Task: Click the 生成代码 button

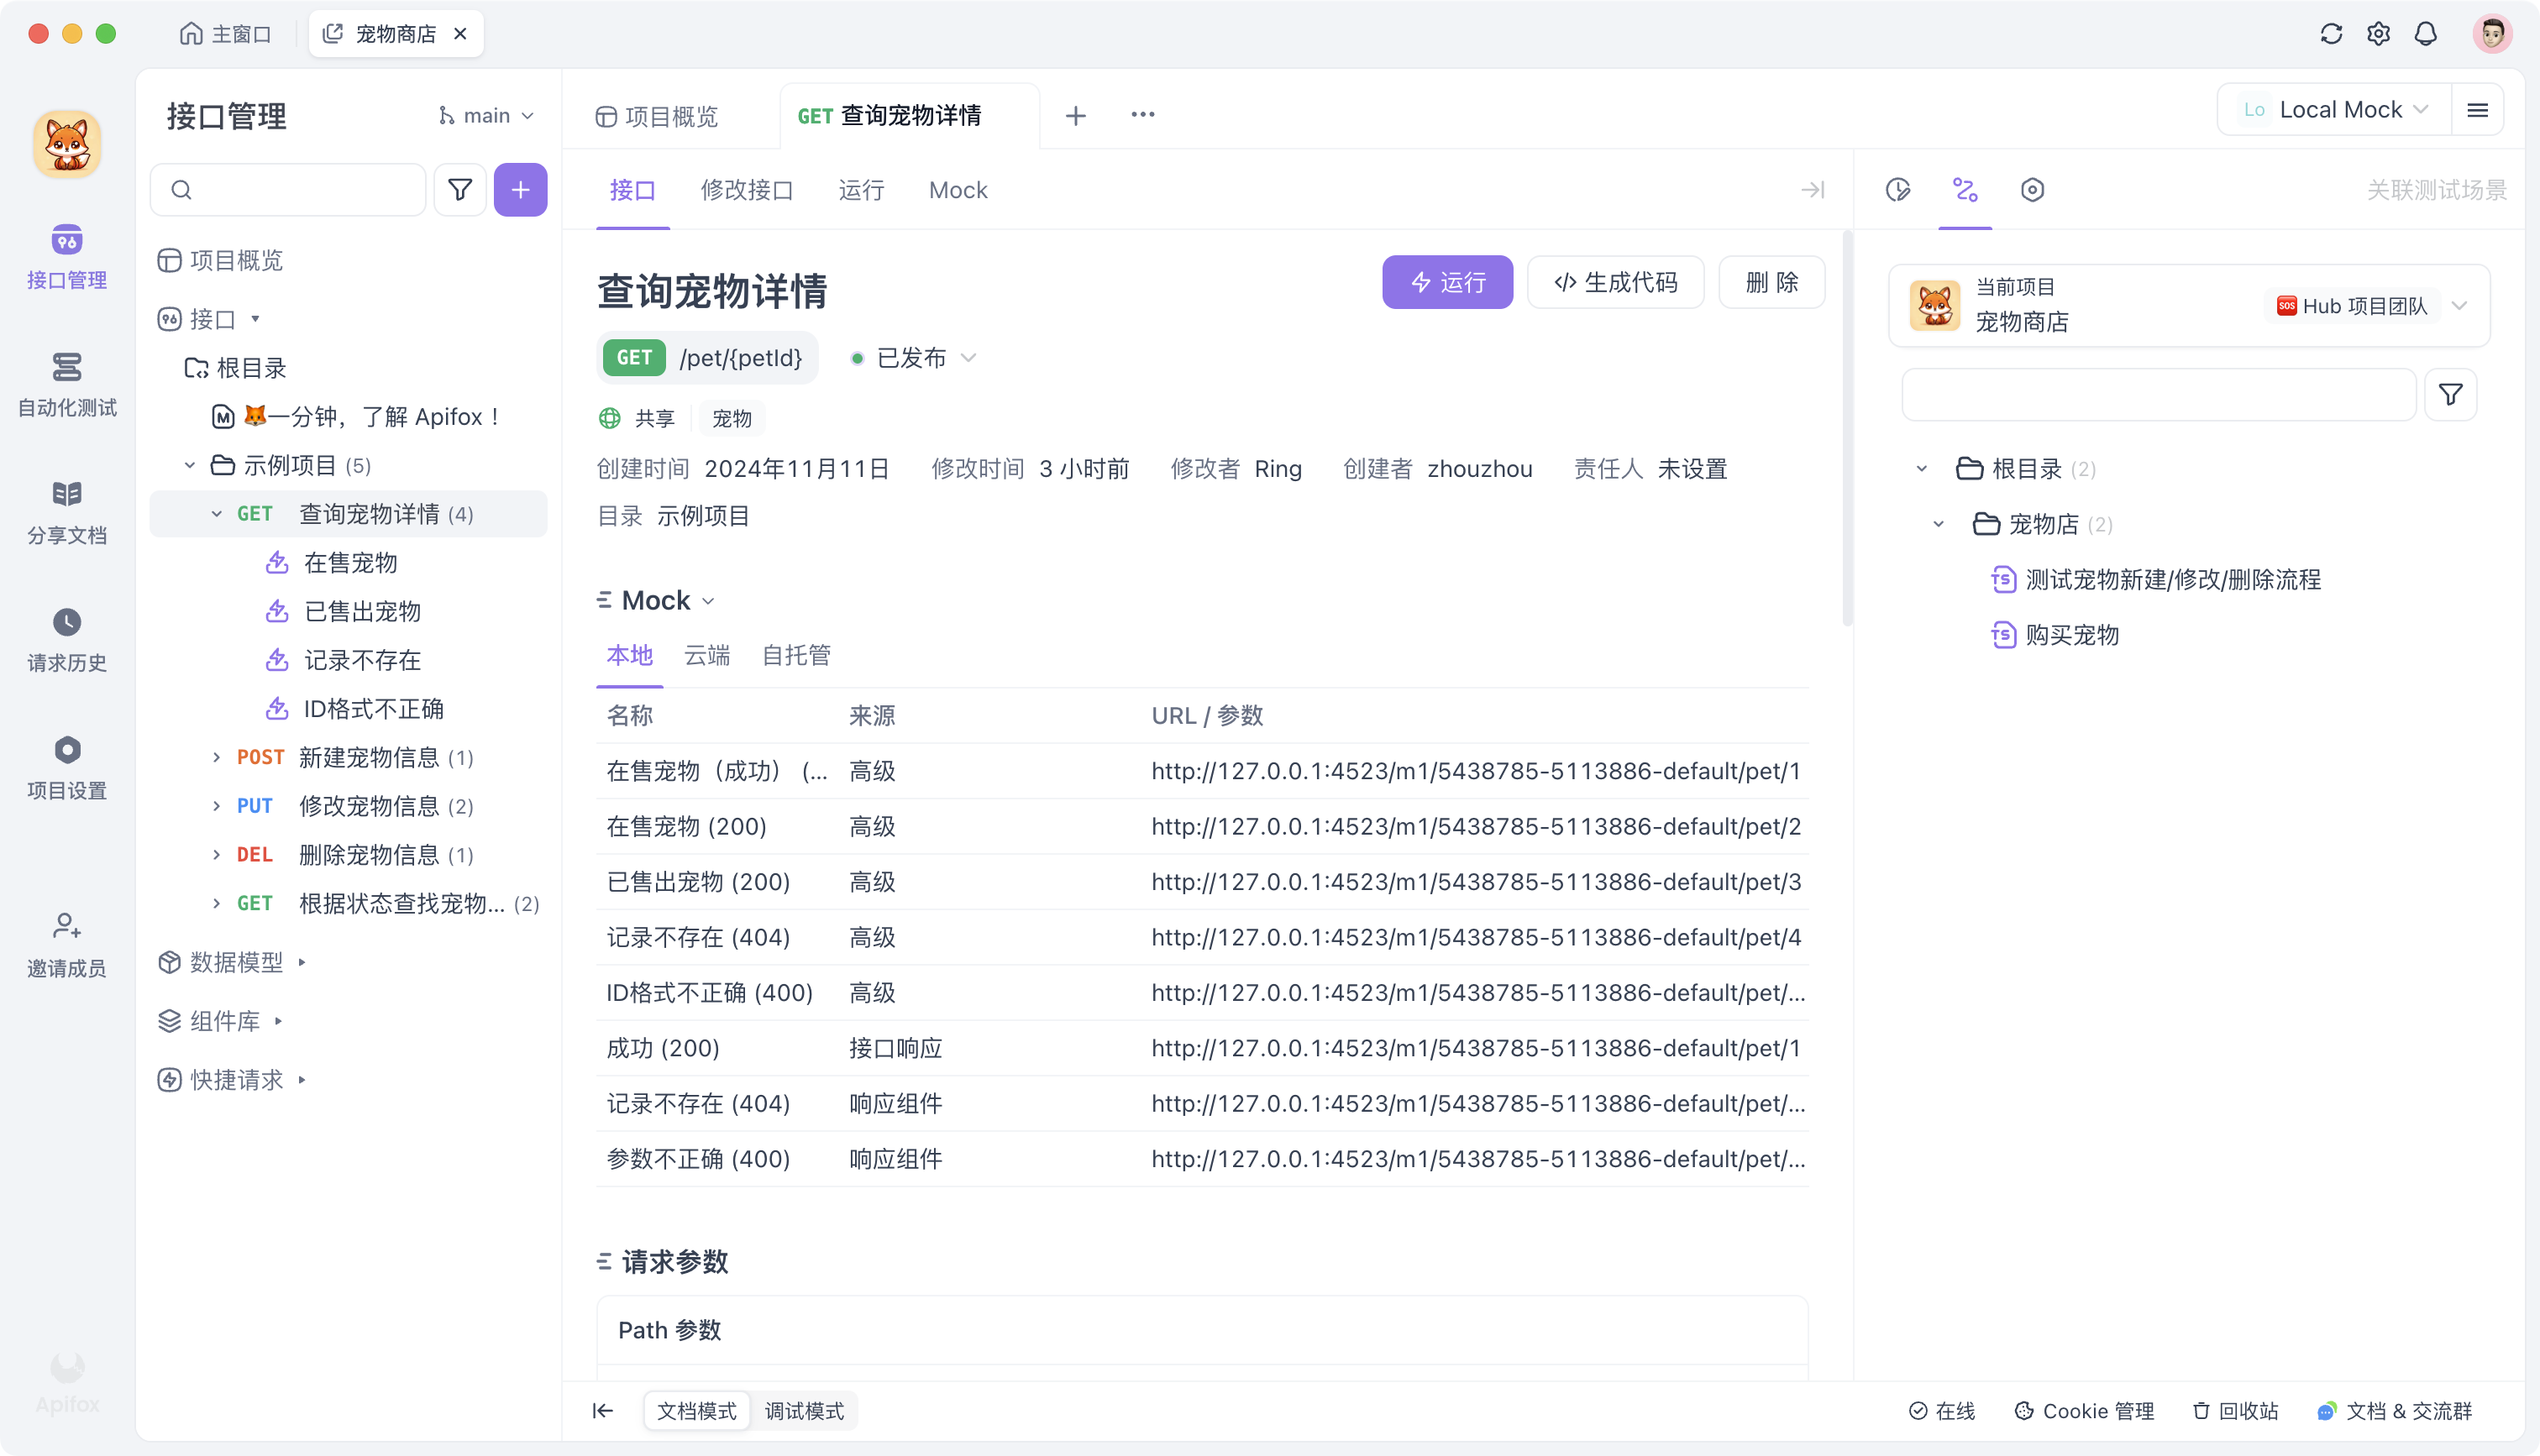Action: point(1615,282)
